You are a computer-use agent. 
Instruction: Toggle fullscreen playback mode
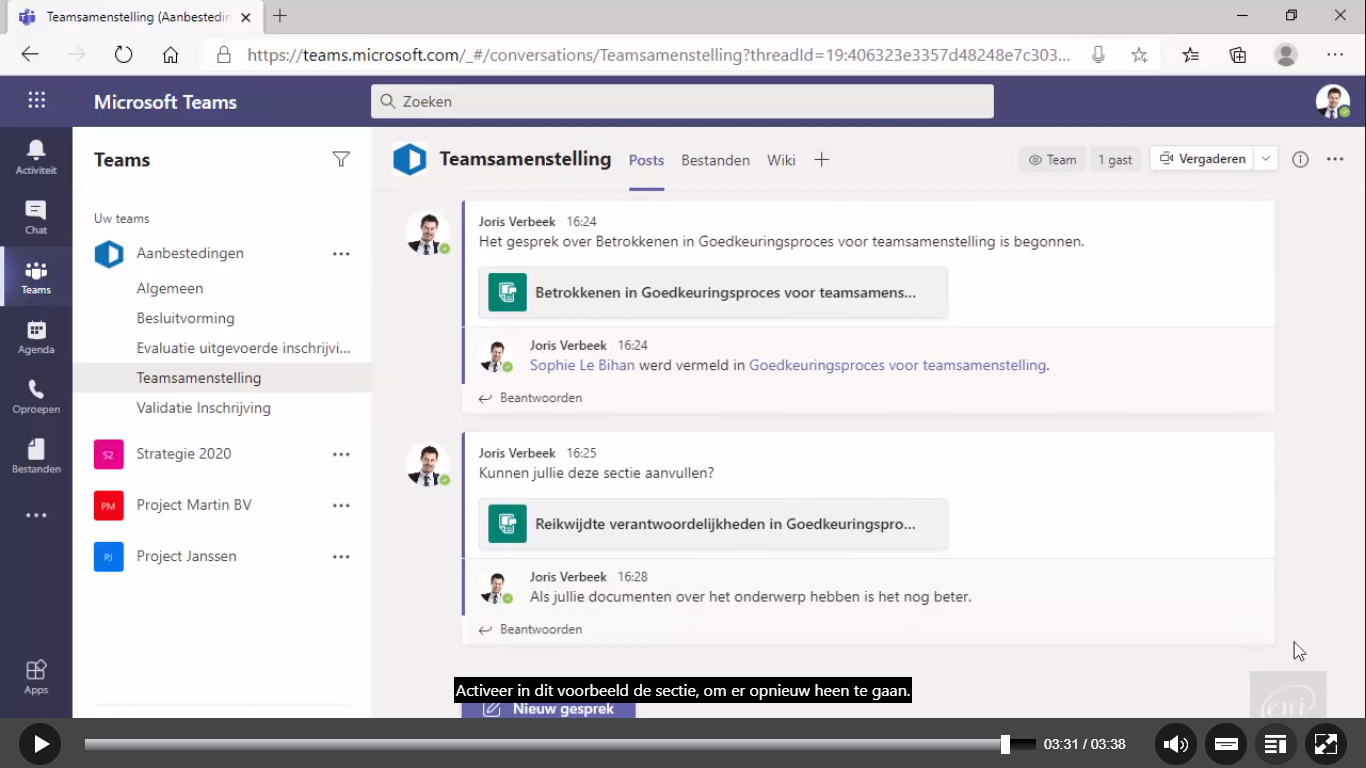point(1325,744)
